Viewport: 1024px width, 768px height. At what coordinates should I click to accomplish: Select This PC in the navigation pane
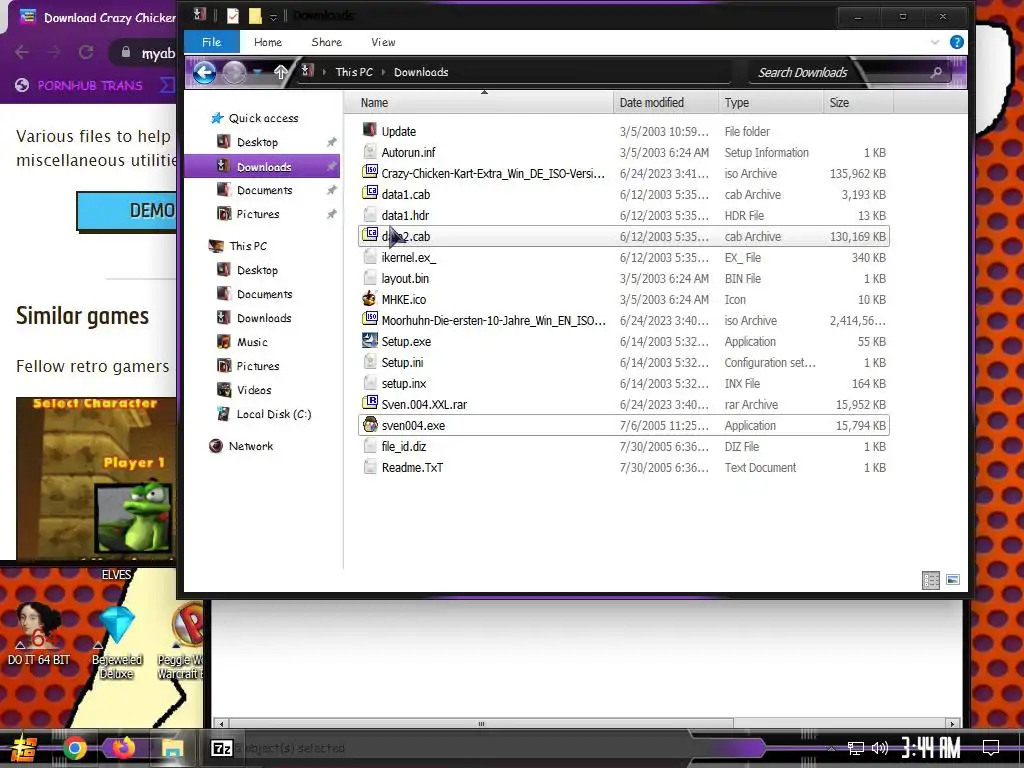(x=248, y=246)
